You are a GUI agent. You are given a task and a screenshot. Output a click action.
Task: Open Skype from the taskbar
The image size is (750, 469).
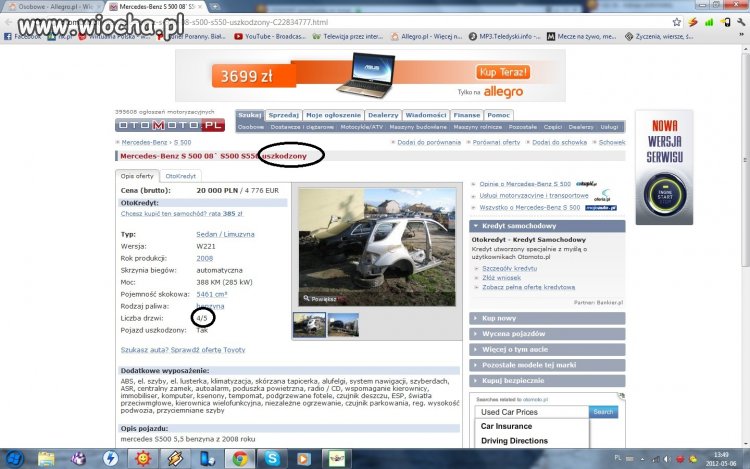click(x=272, y=459)
